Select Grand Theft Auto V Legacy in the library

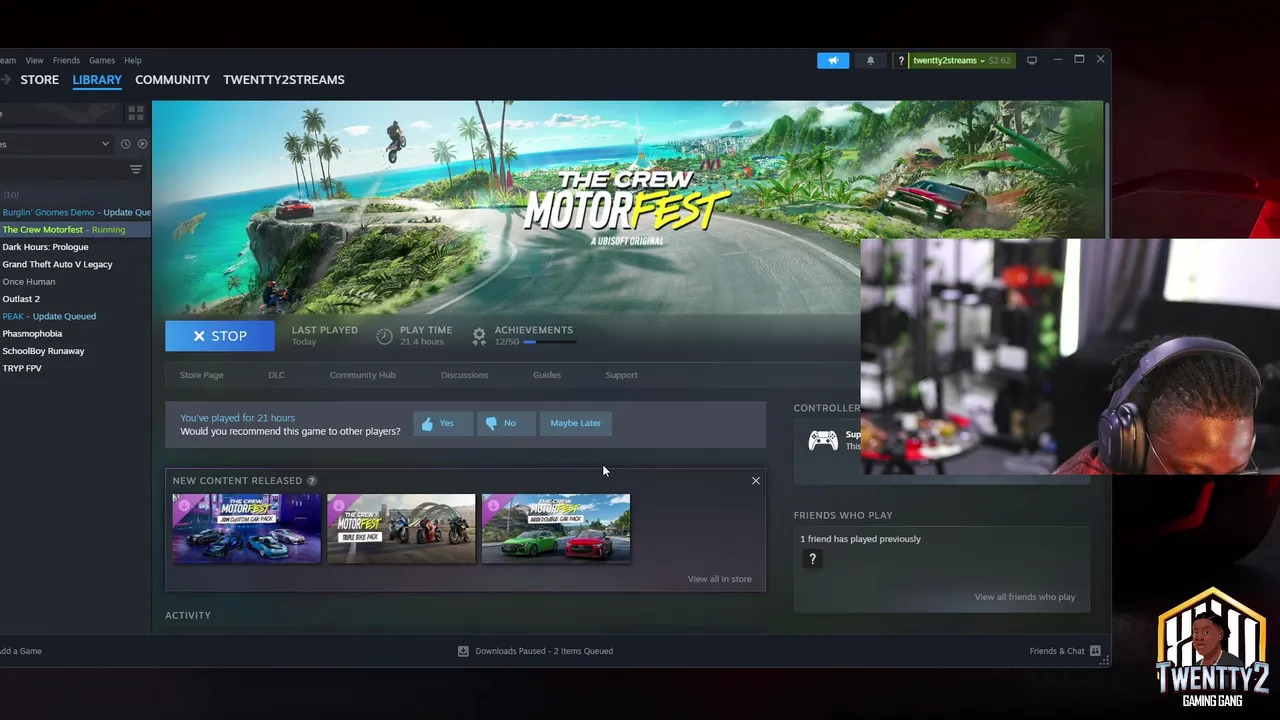tap(75, 264)
